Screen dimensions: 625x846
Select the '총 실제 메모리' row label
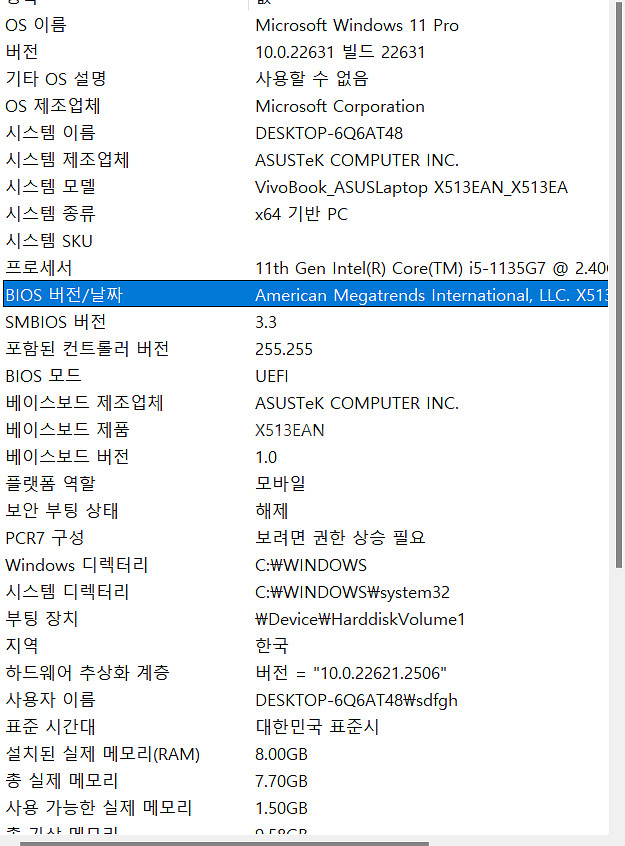tap(62, 780)
